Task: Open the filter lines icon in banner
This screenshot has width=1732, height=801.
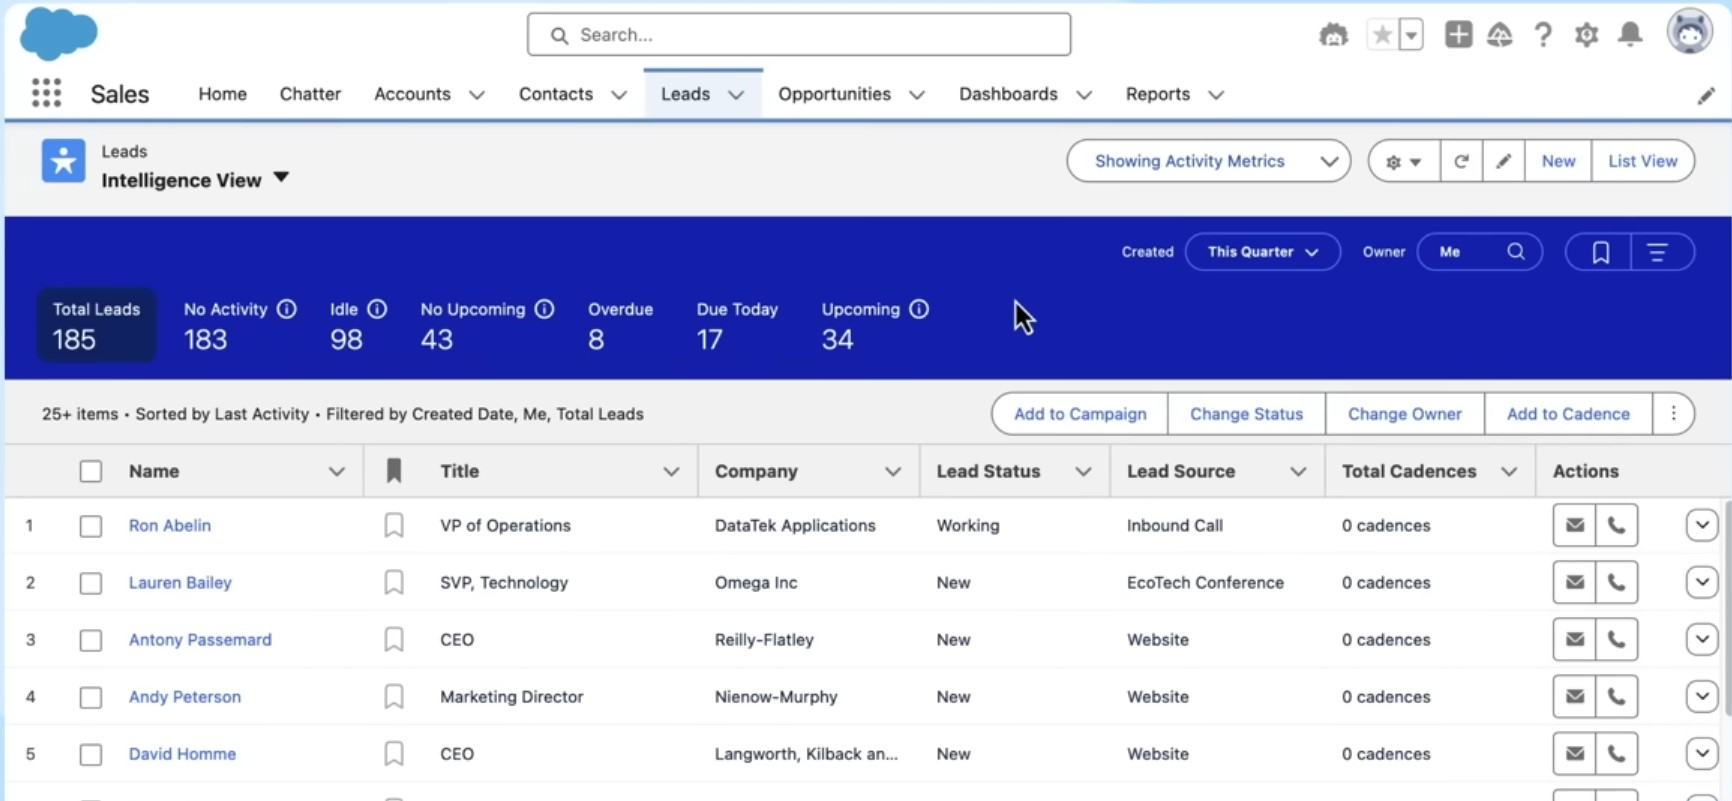Action: (1657, 252)
